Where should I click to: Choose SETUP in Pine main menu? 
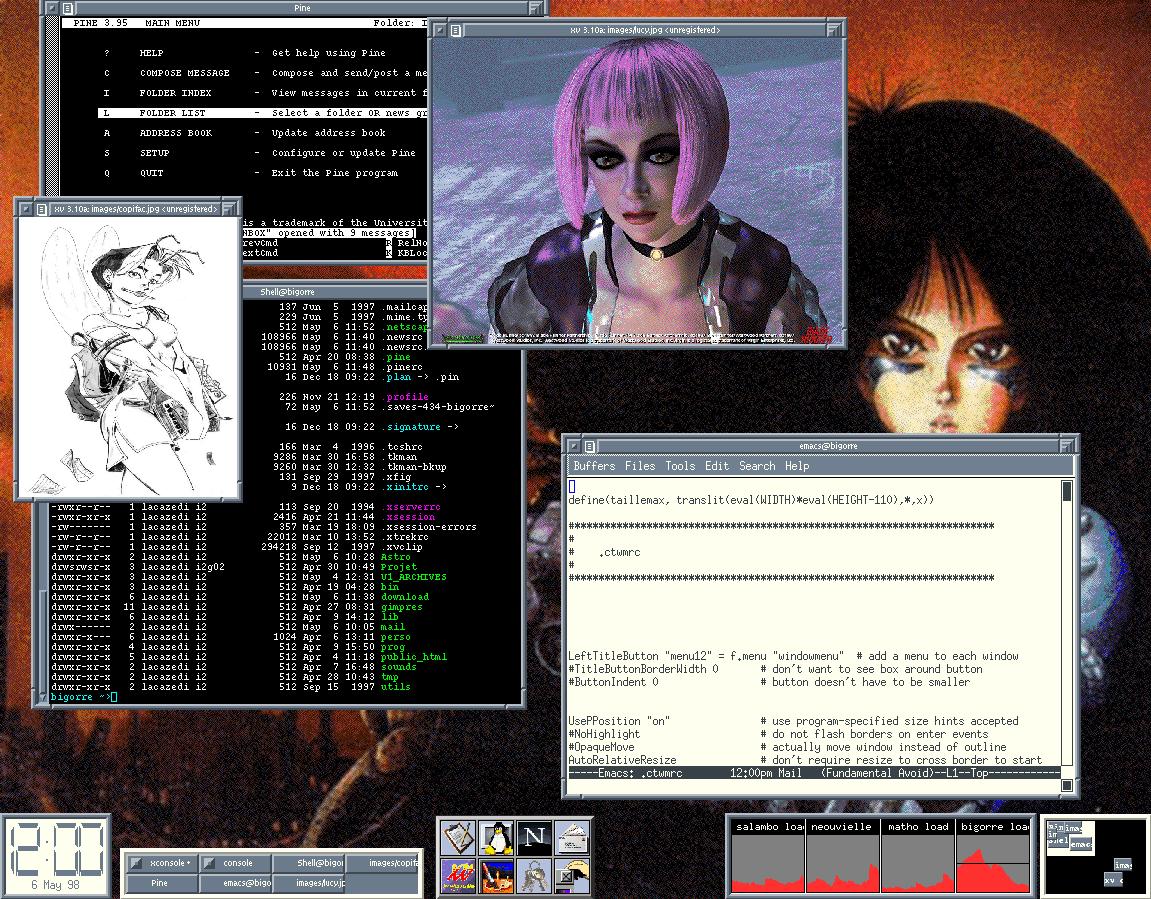point(154,153)
